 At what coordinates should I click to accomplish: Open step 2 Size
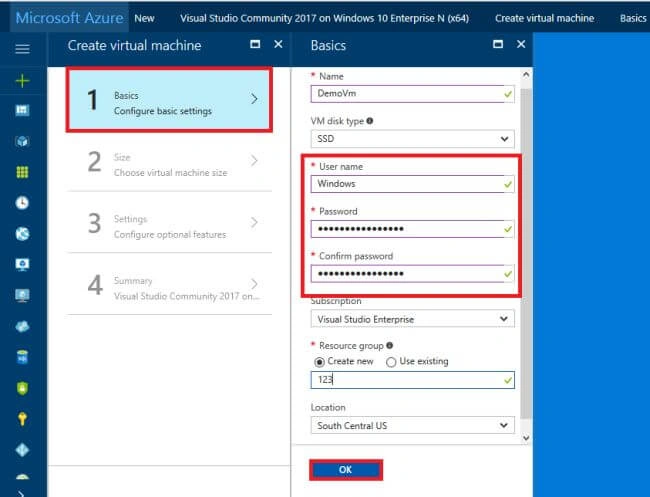169,161
